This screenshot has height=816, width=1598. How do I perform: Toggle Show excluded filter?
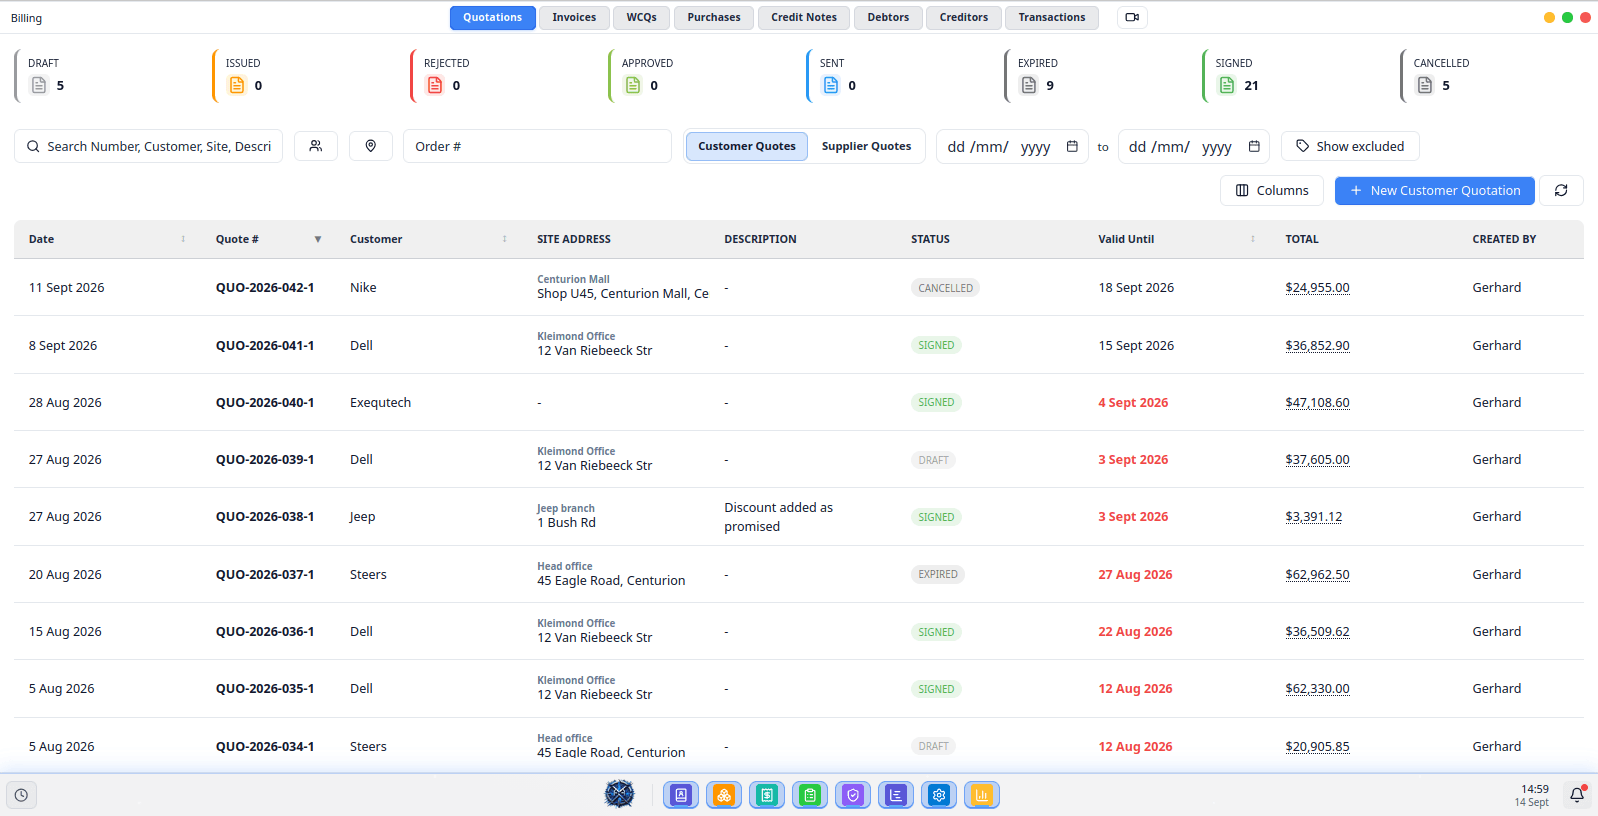pos(1350,146)
